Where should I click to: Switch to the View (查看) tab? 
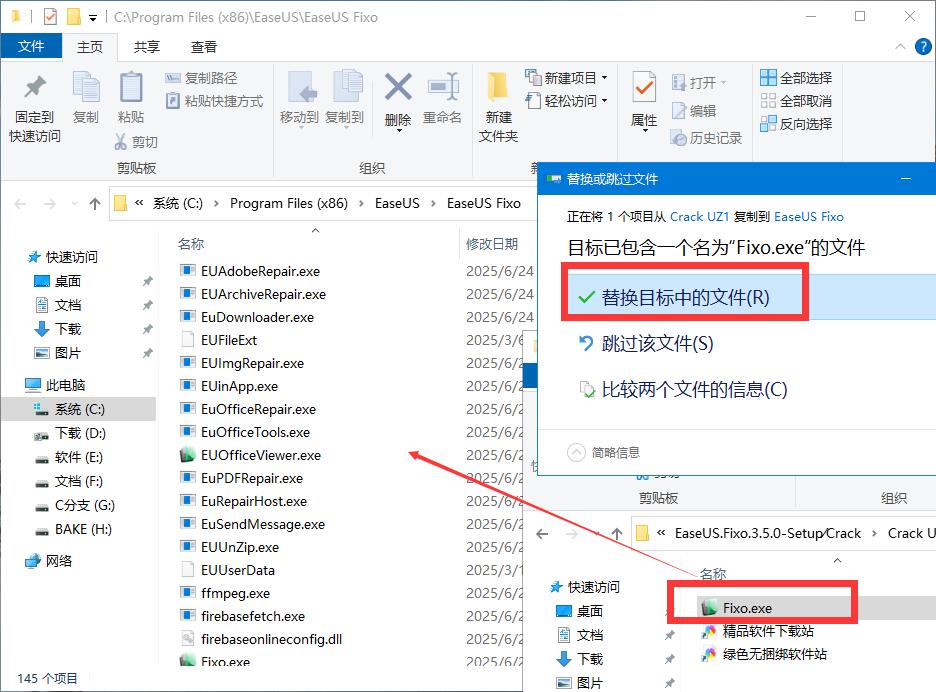204,47
